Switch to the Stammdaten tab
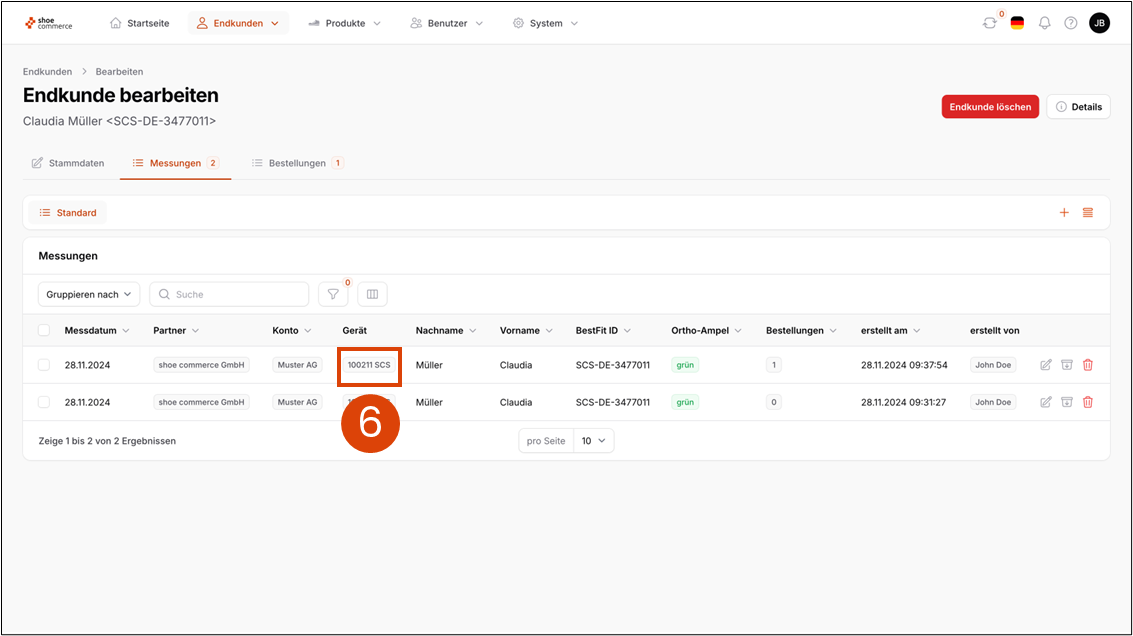The width and height of the screenshot is (1133, 636). coord(68,163)
